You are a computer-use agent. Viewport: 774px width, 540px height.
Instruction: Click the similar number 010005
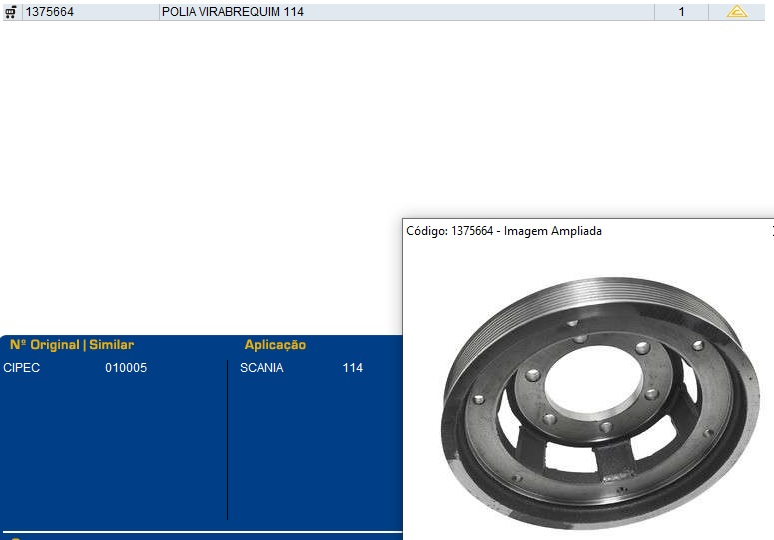point(126,368)
